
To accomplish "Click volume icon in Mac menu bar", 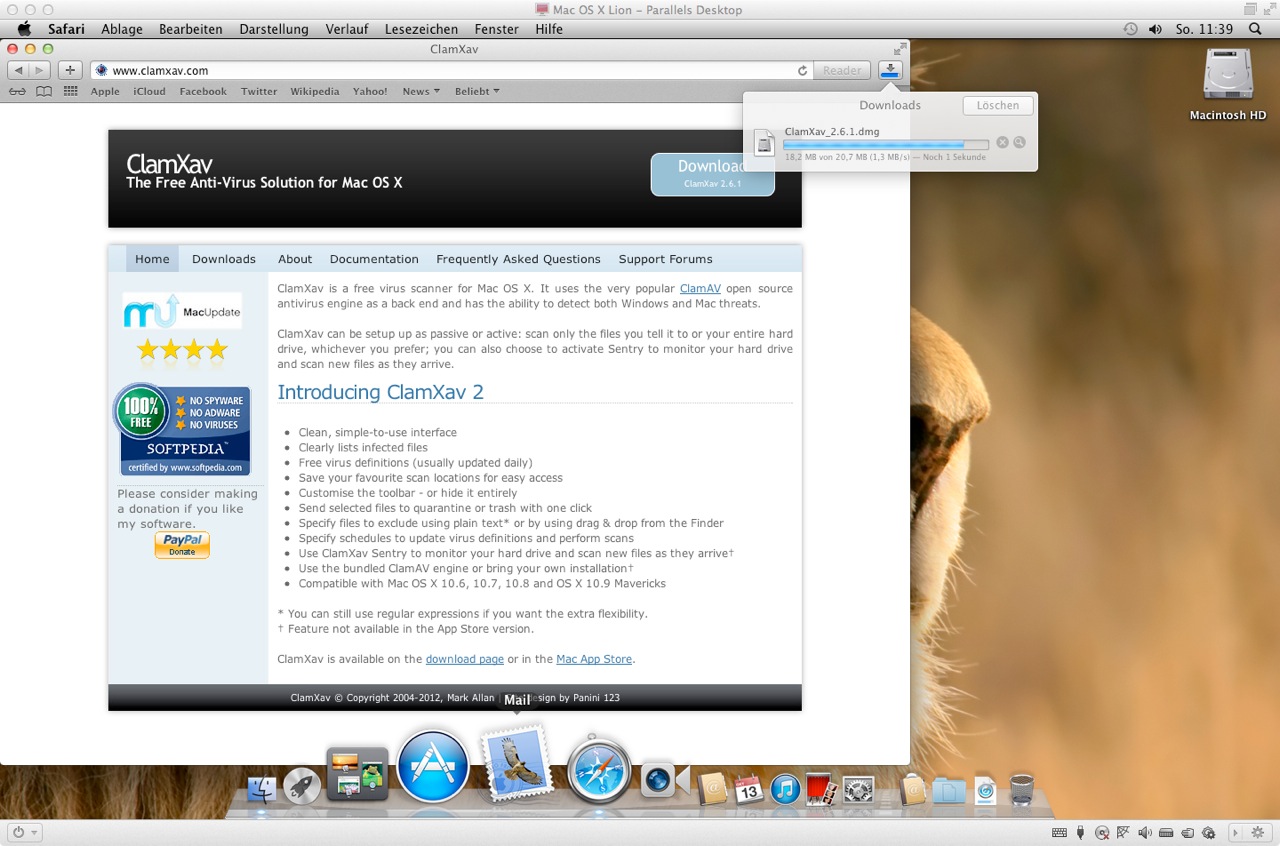I will tap(1155, 29).
